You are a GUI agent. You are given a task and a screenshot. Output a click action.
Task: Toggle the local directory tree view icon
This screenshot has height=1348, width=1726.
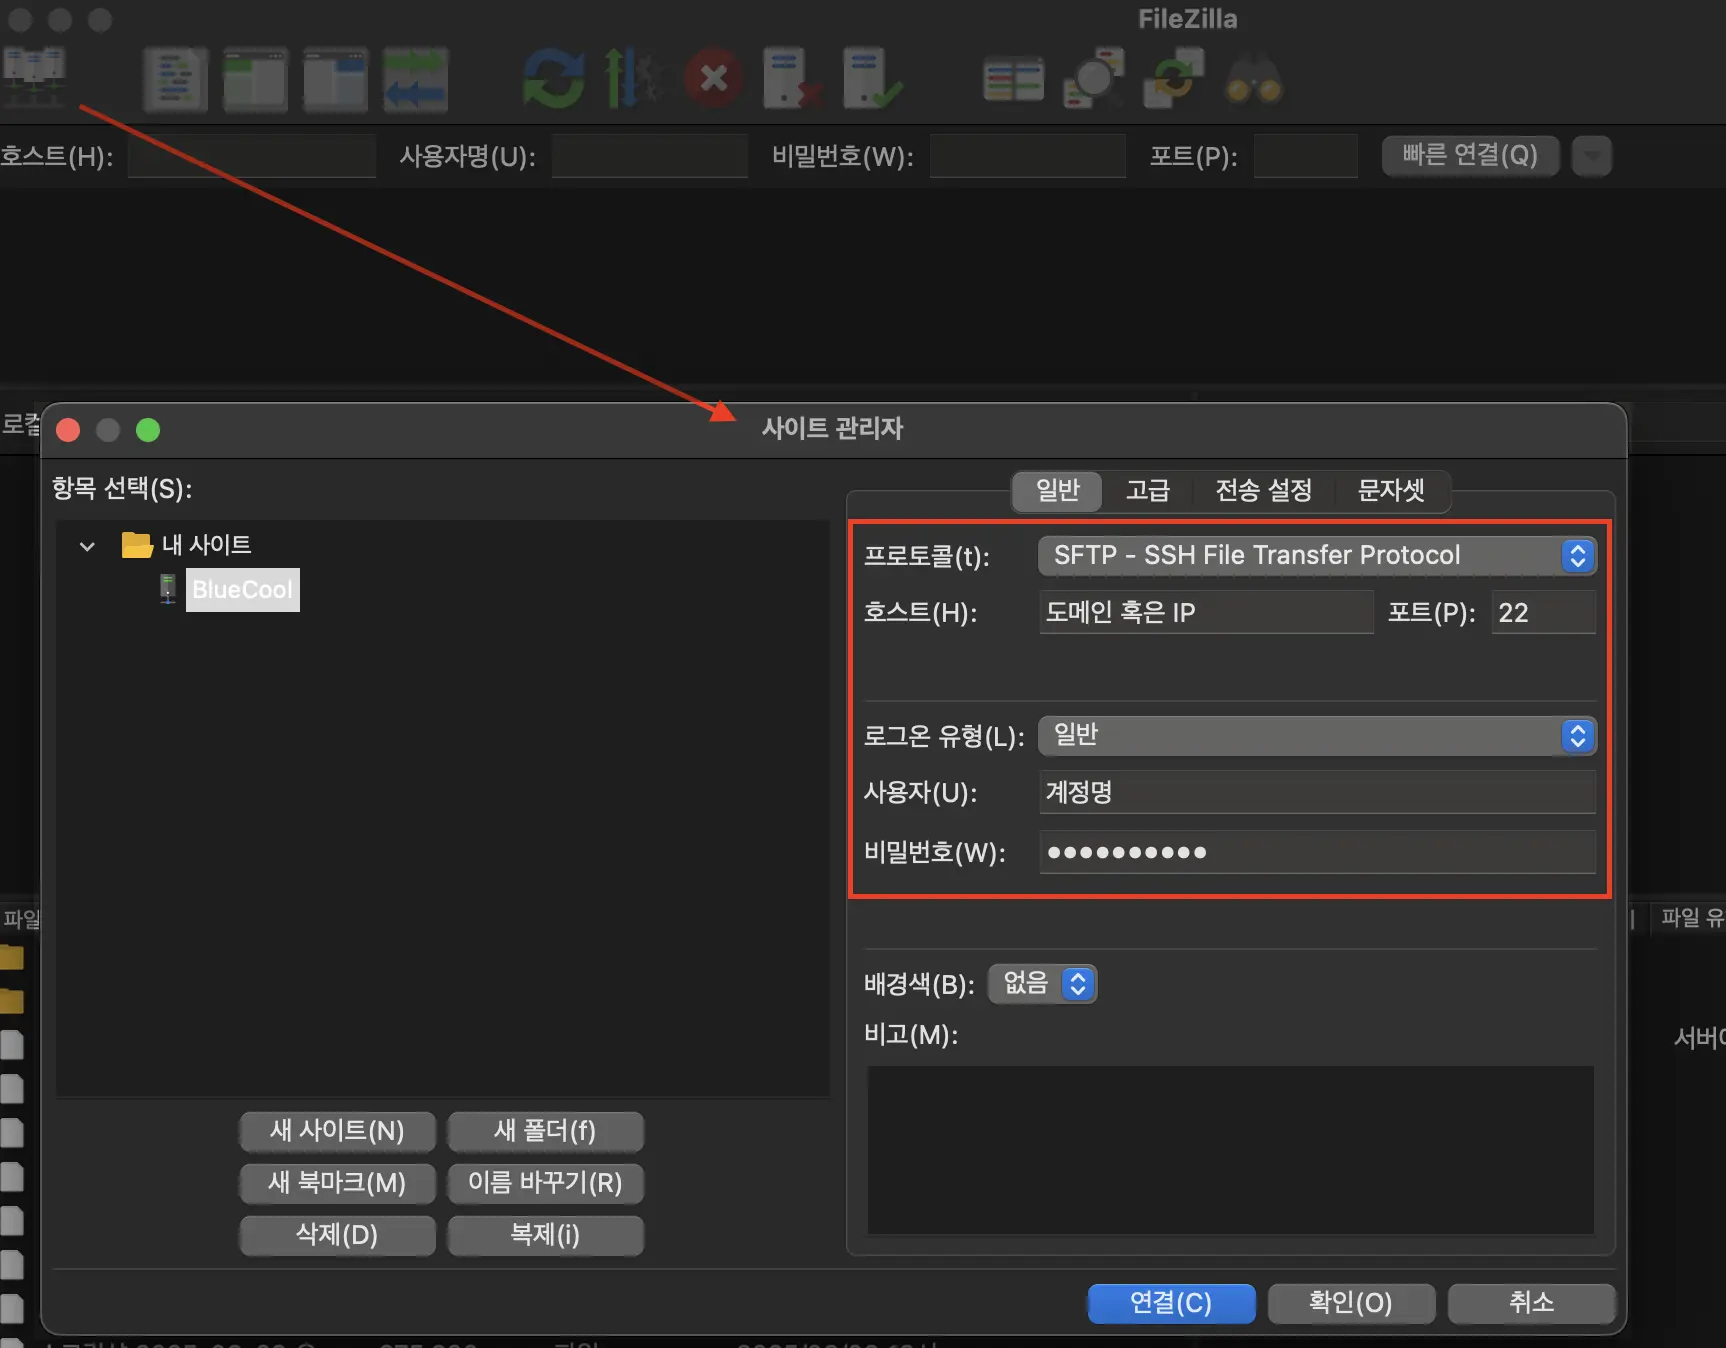pyautogui.click(x=255, y=78)
